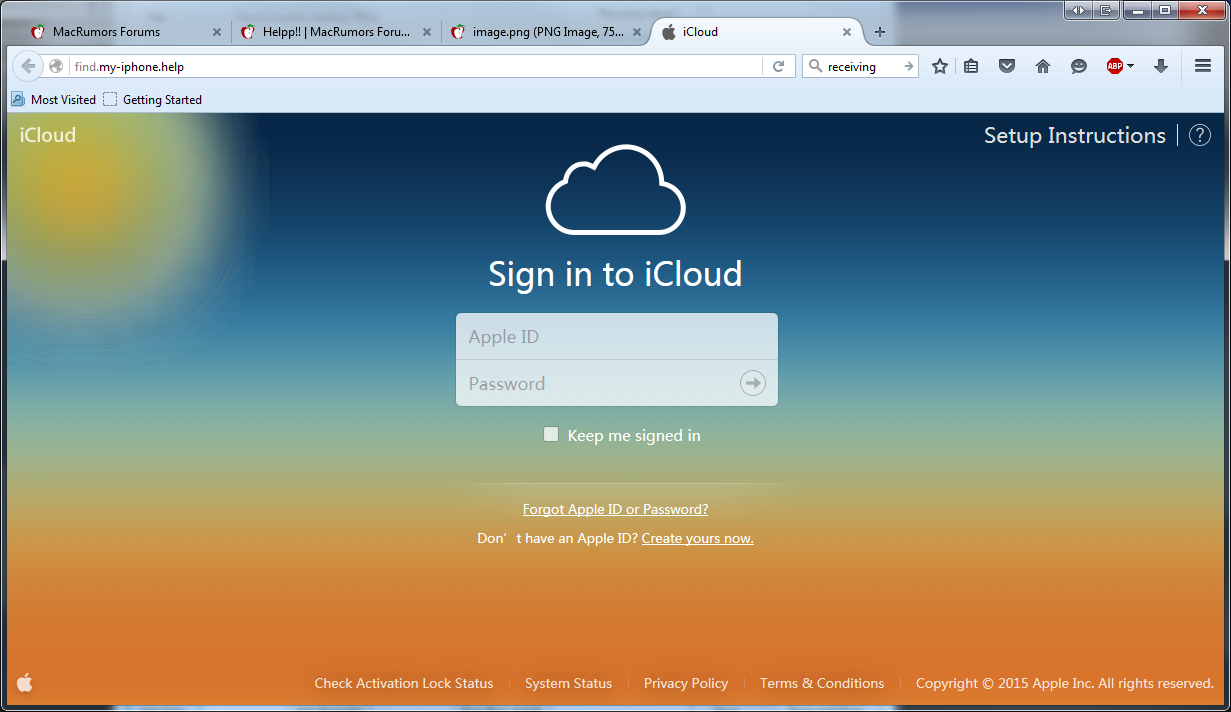
Task: Click the browser back arrow button
Action: pos(28,67)
